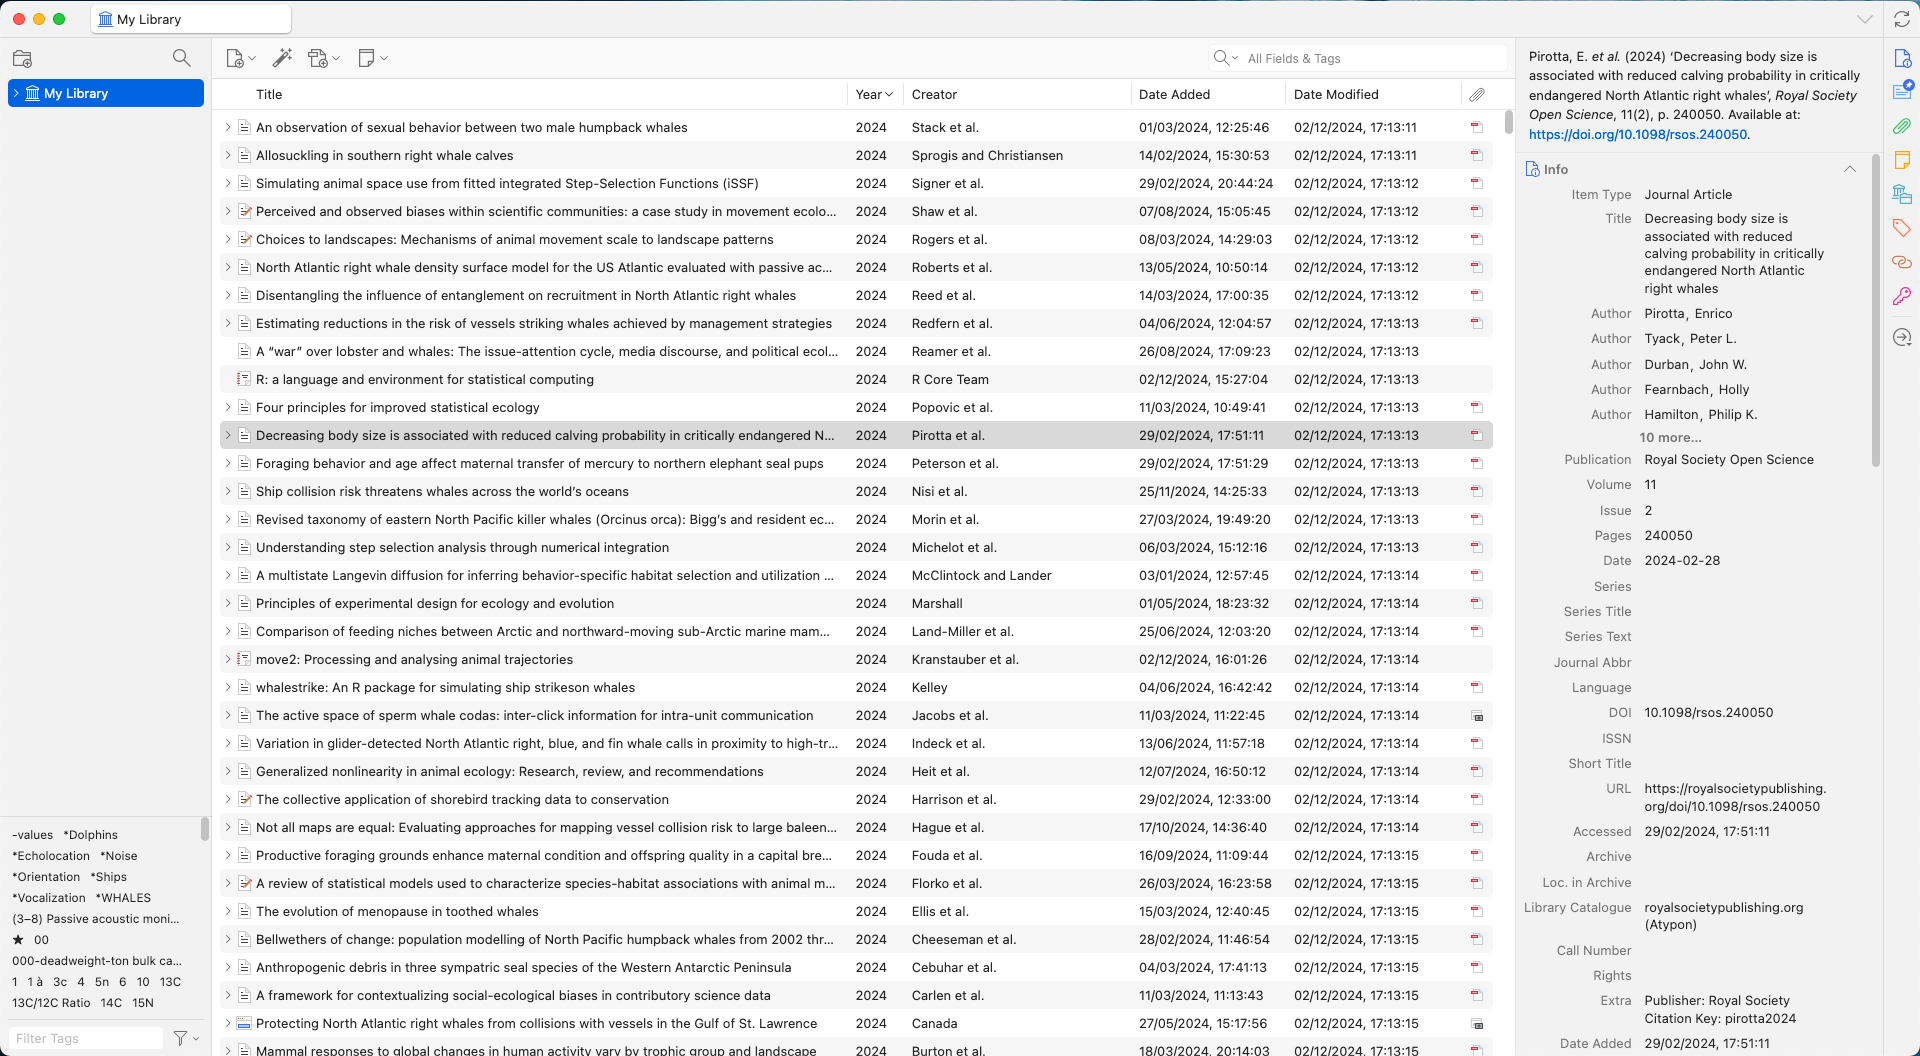Expand the My Library tree arrow
This screenshot has width=1920, height=1056.
pyautogui.click(x=16, y=93)
